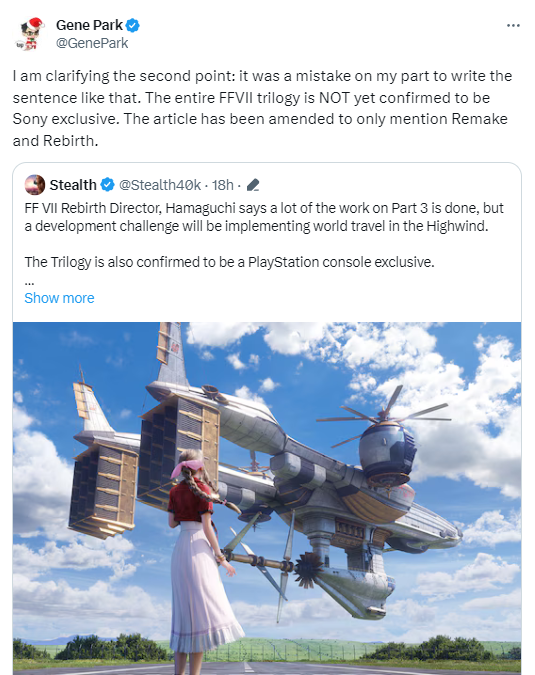This screenshot has width=535, height=675.
Task: Click the 18h timestamp
Action: pyautogui.click(x=223, y=185)
